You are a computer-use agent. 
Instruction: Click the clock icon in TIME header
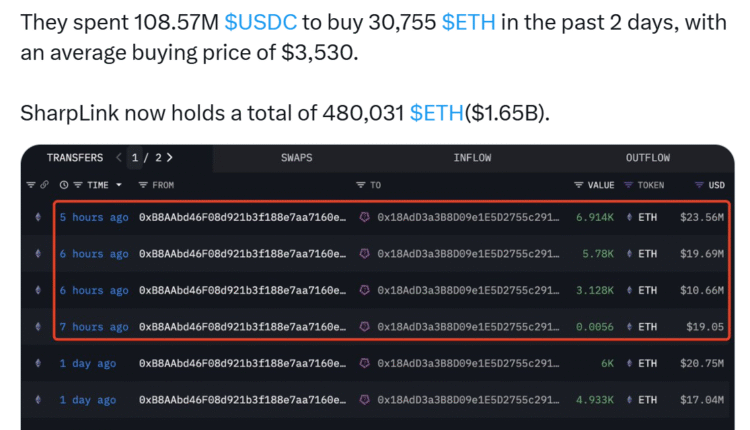pyautogui.click(x=64, y=185)
